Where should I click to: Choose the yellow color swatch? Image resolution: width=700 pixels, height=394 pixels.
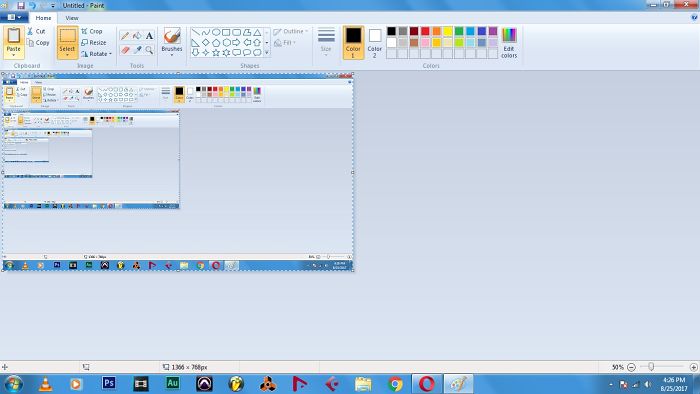[448, 31]
